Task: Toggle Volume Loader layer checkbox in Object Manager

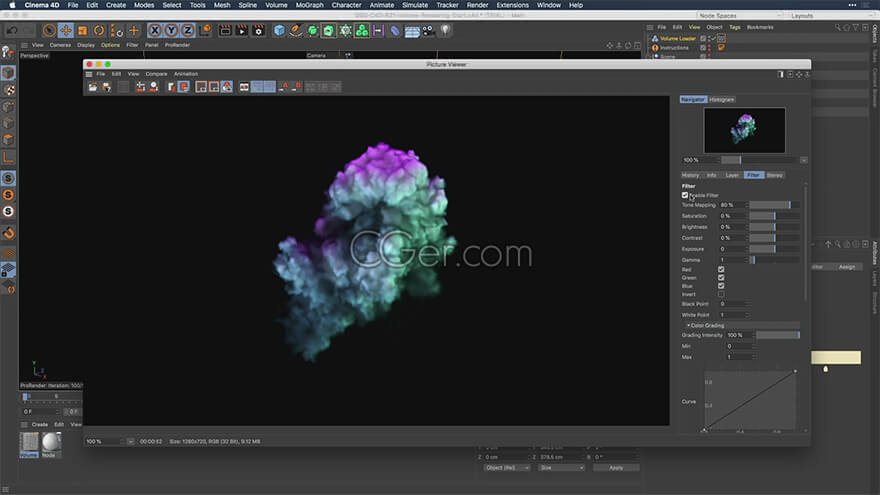Action: click(x=703, y=39)
